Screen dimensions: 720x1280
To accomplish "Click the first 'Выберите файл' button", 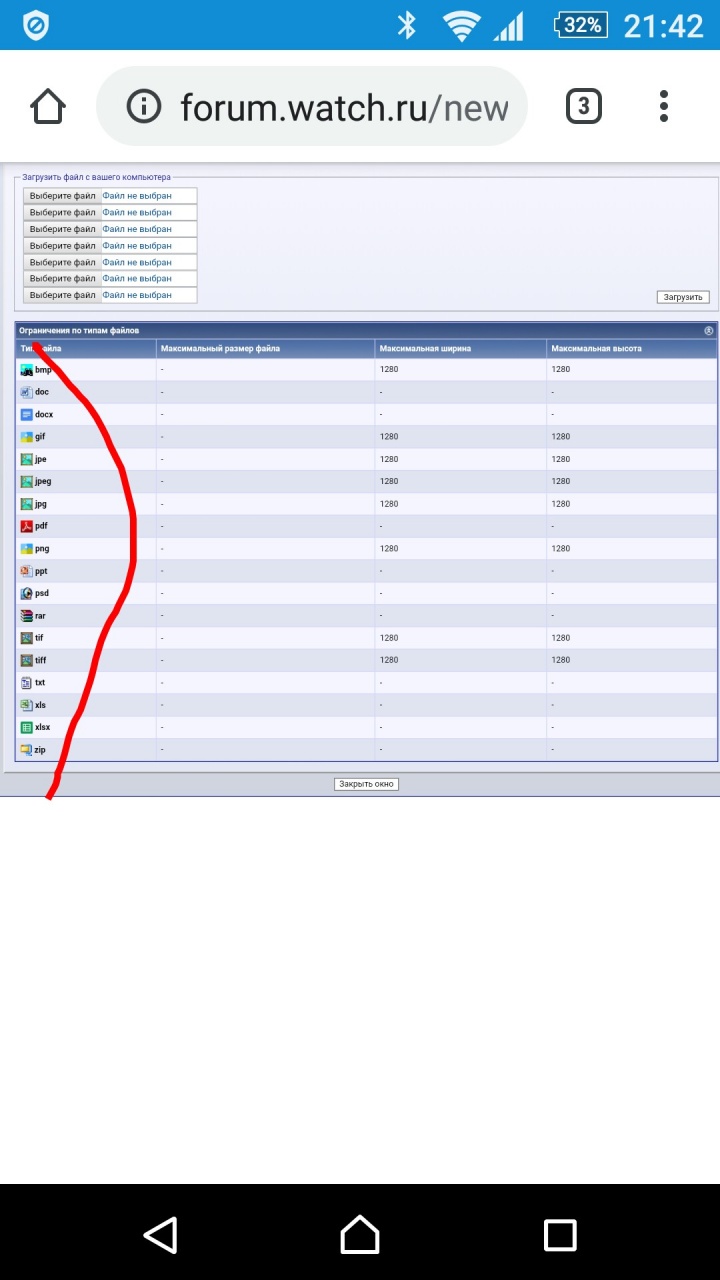I will click(x=62, y=196).
